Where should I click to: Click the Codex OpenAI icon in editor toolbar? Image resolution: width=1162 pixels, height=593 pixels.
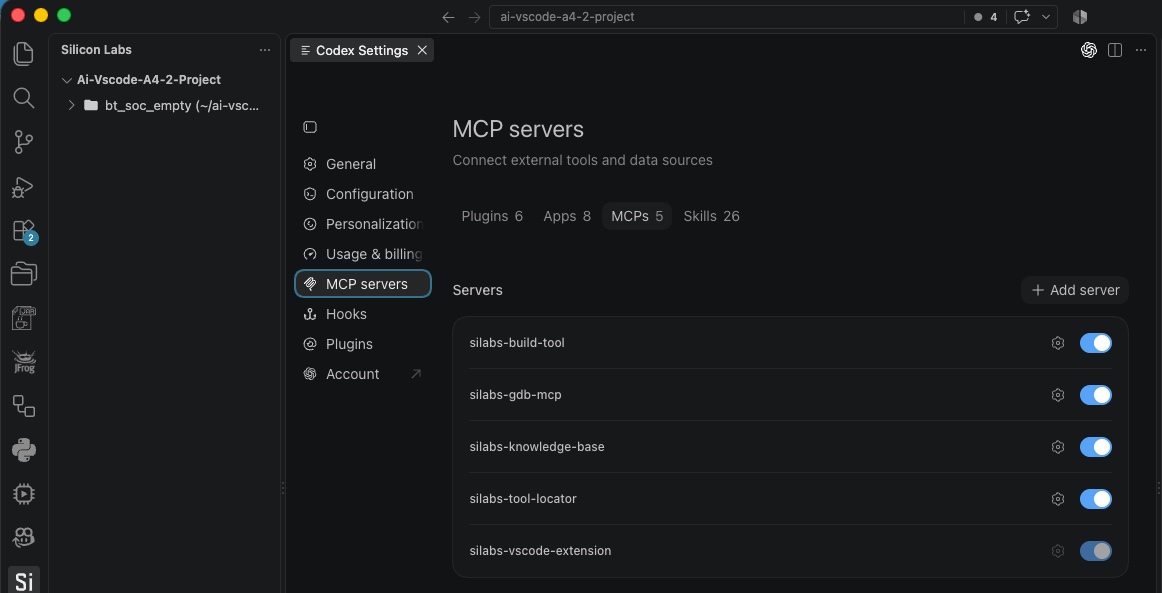(1089, 50)
